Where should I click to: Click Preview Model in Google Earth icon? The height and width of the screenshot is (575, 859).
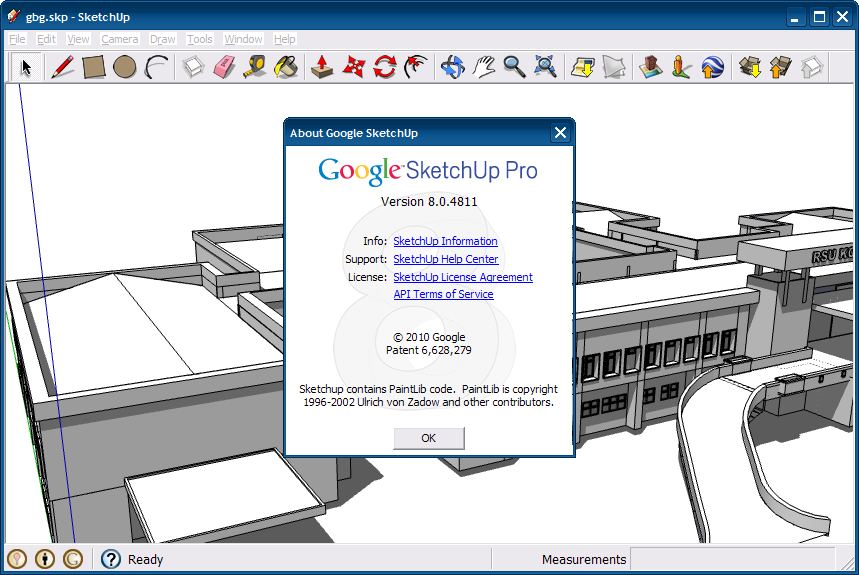712,67
